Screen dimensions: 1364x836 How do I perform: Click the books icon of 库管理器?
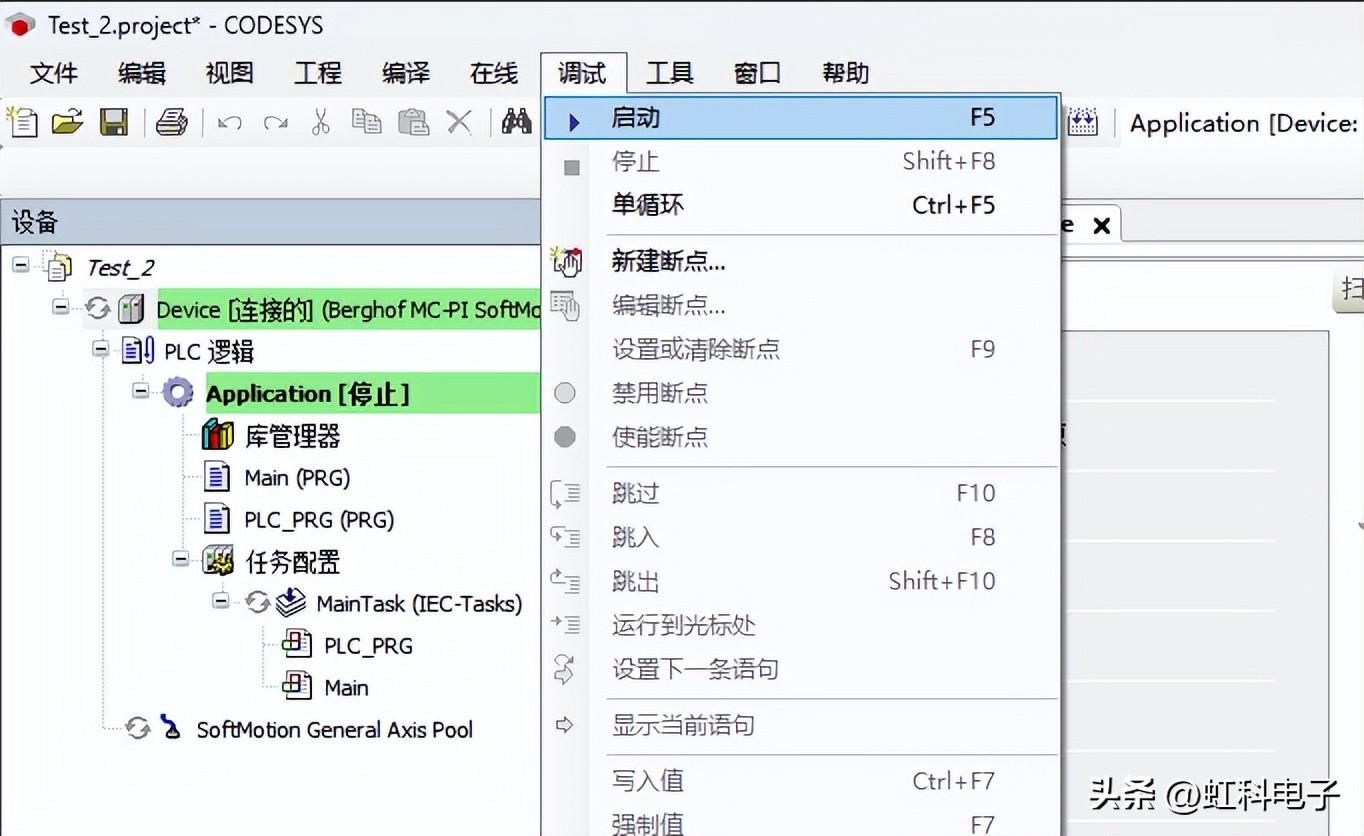coord(218,435)
